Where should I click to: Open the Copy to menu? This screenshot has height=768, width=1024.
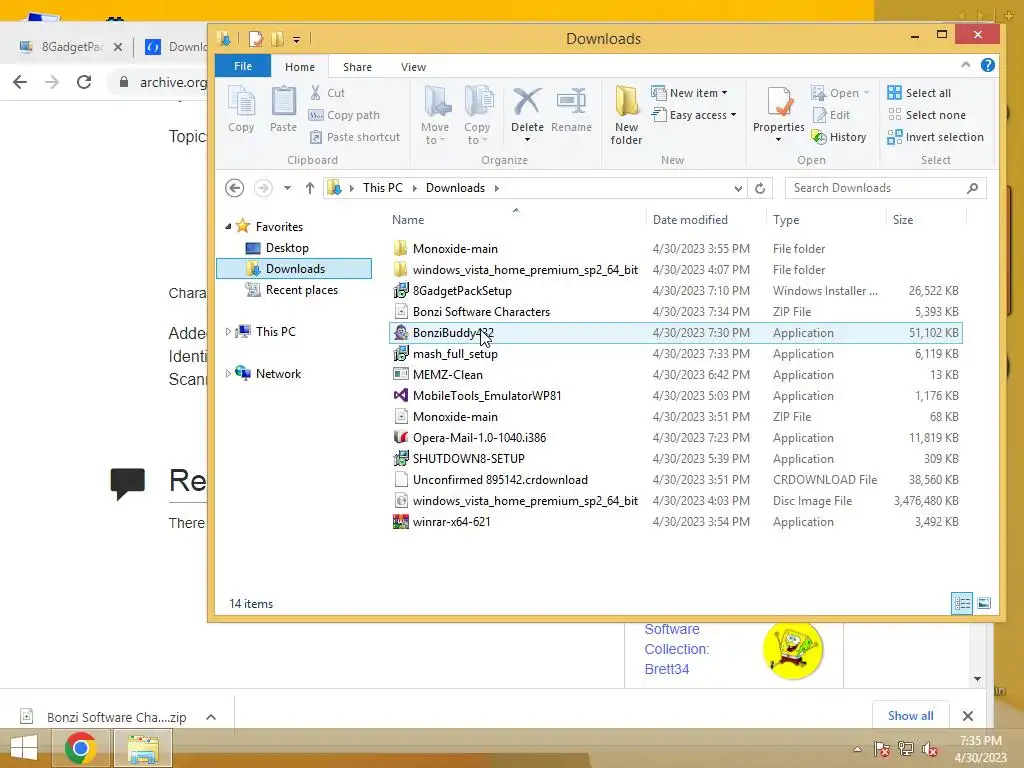click(x=477, y=116)
